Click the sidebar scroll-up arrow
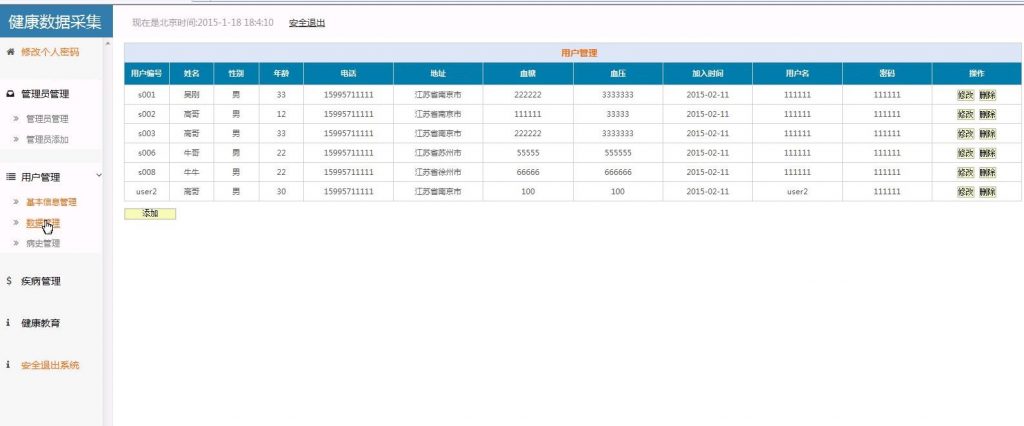Screen dimensions: 1024x426 pyautogui.click(x=108, y=44)
